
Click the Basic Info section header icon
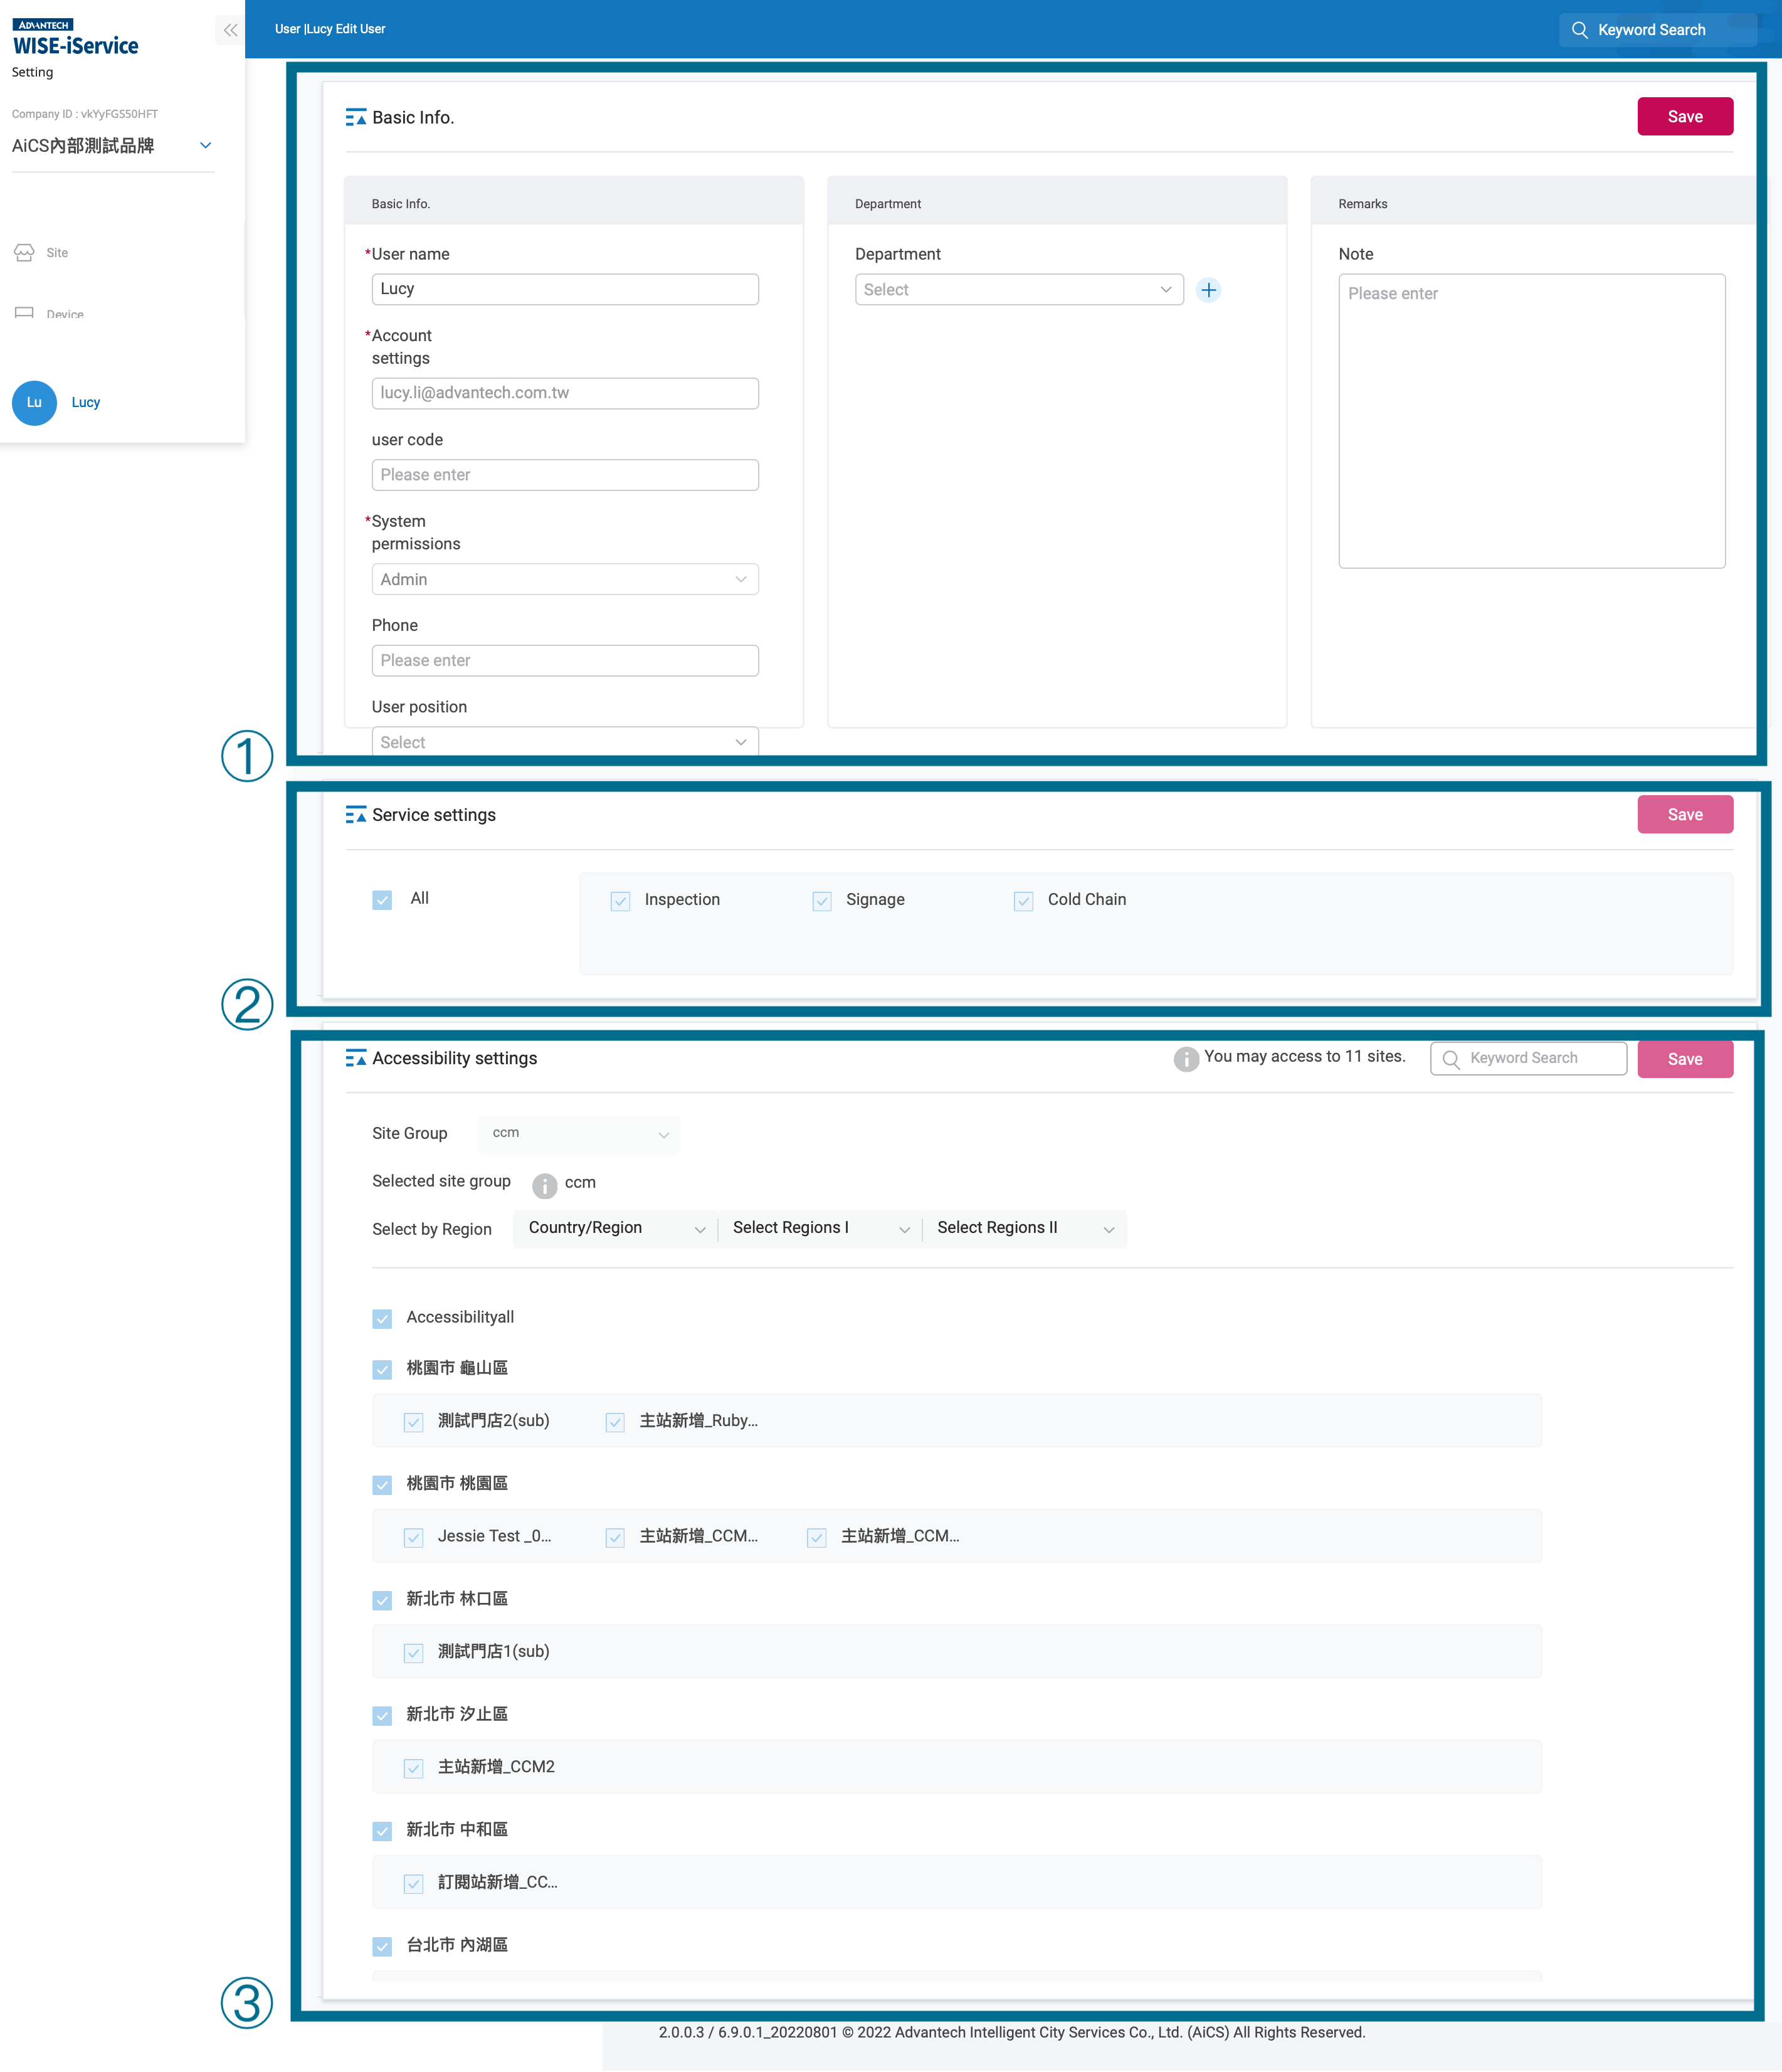pyautogui.click(x=356, y=117)
